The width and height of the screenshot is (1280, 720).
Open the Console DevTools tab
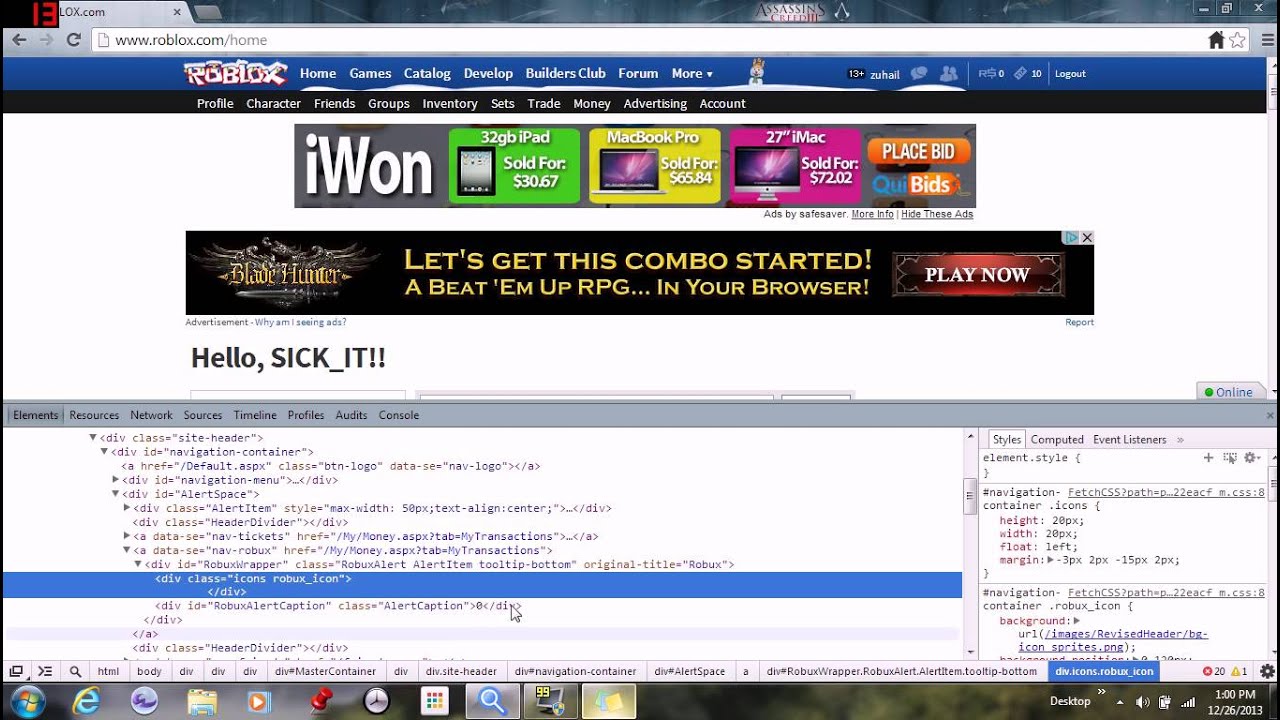(399, 415)
